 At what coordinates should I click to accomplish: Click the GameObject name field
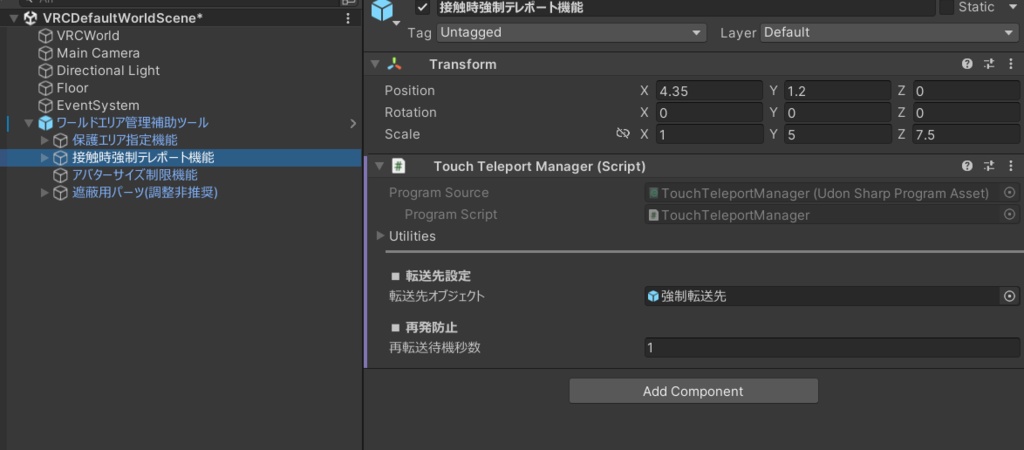[x=685, y=8]
